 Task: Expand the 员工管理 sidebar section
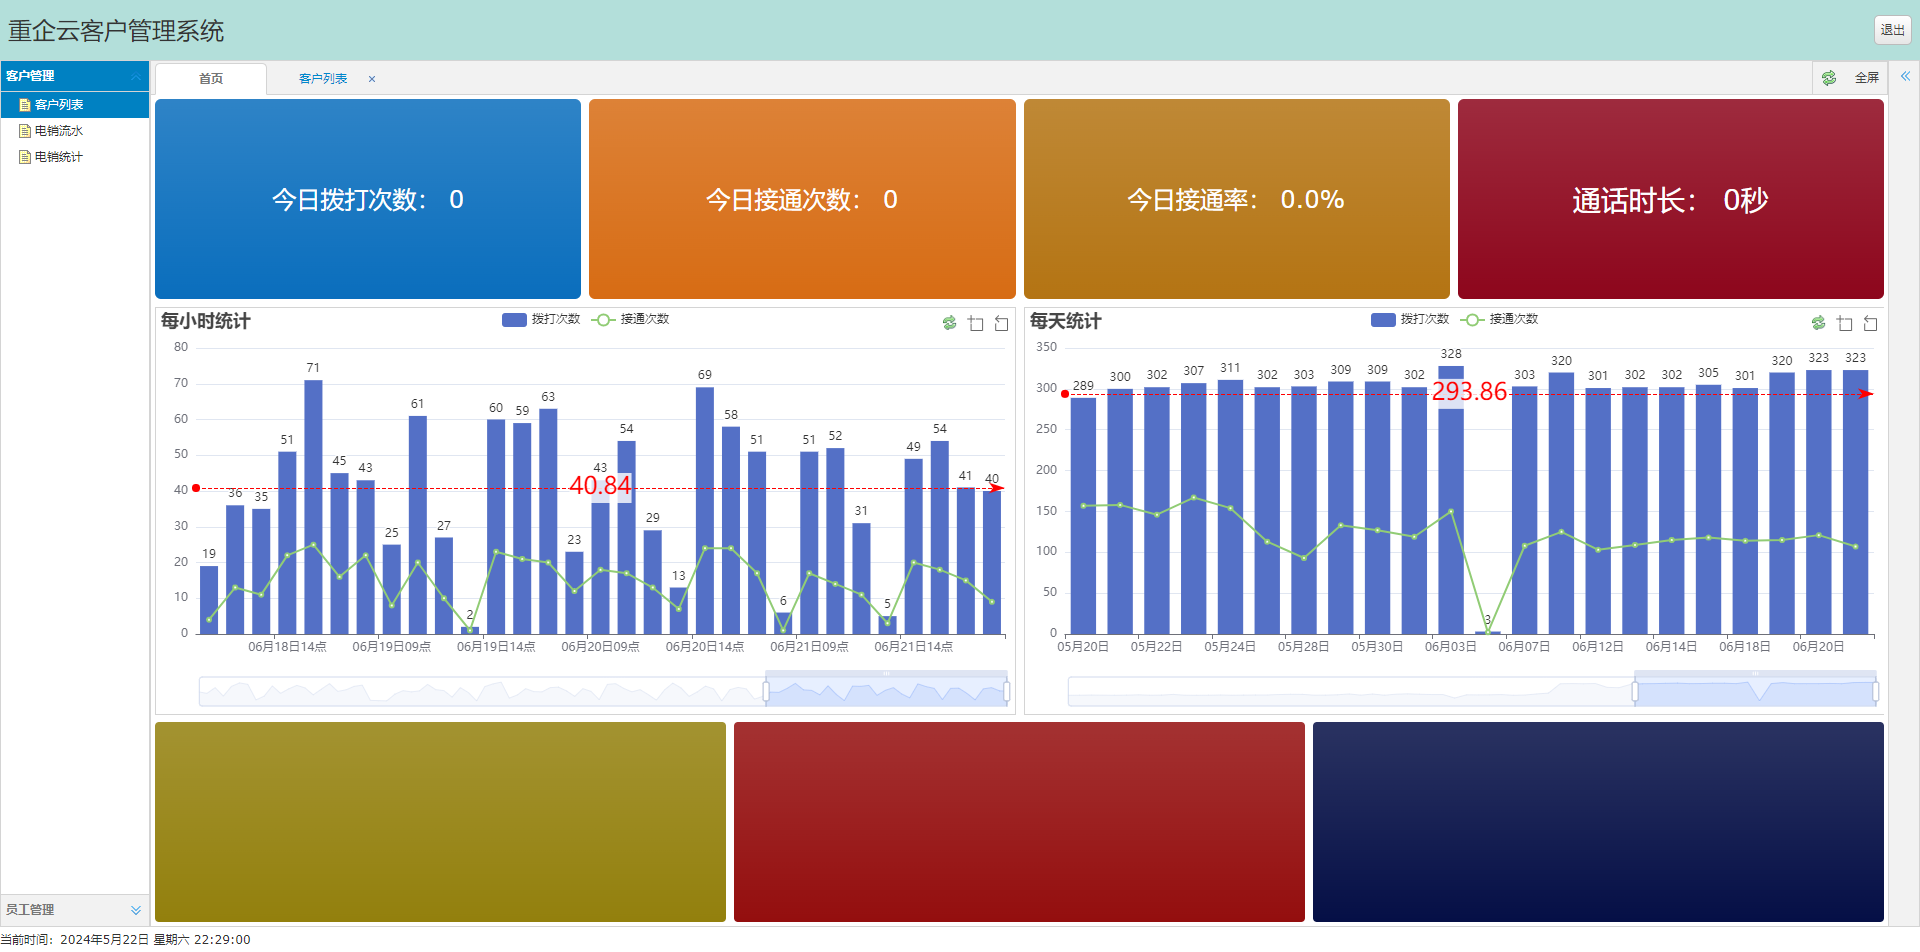coord(136,910)
